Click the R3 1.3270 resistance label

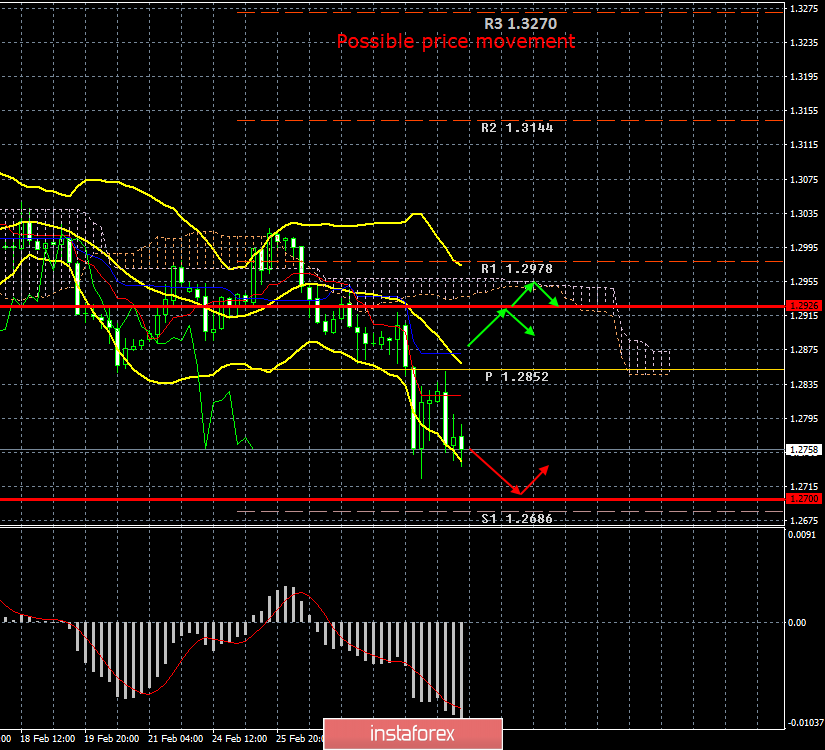[520, 24]
